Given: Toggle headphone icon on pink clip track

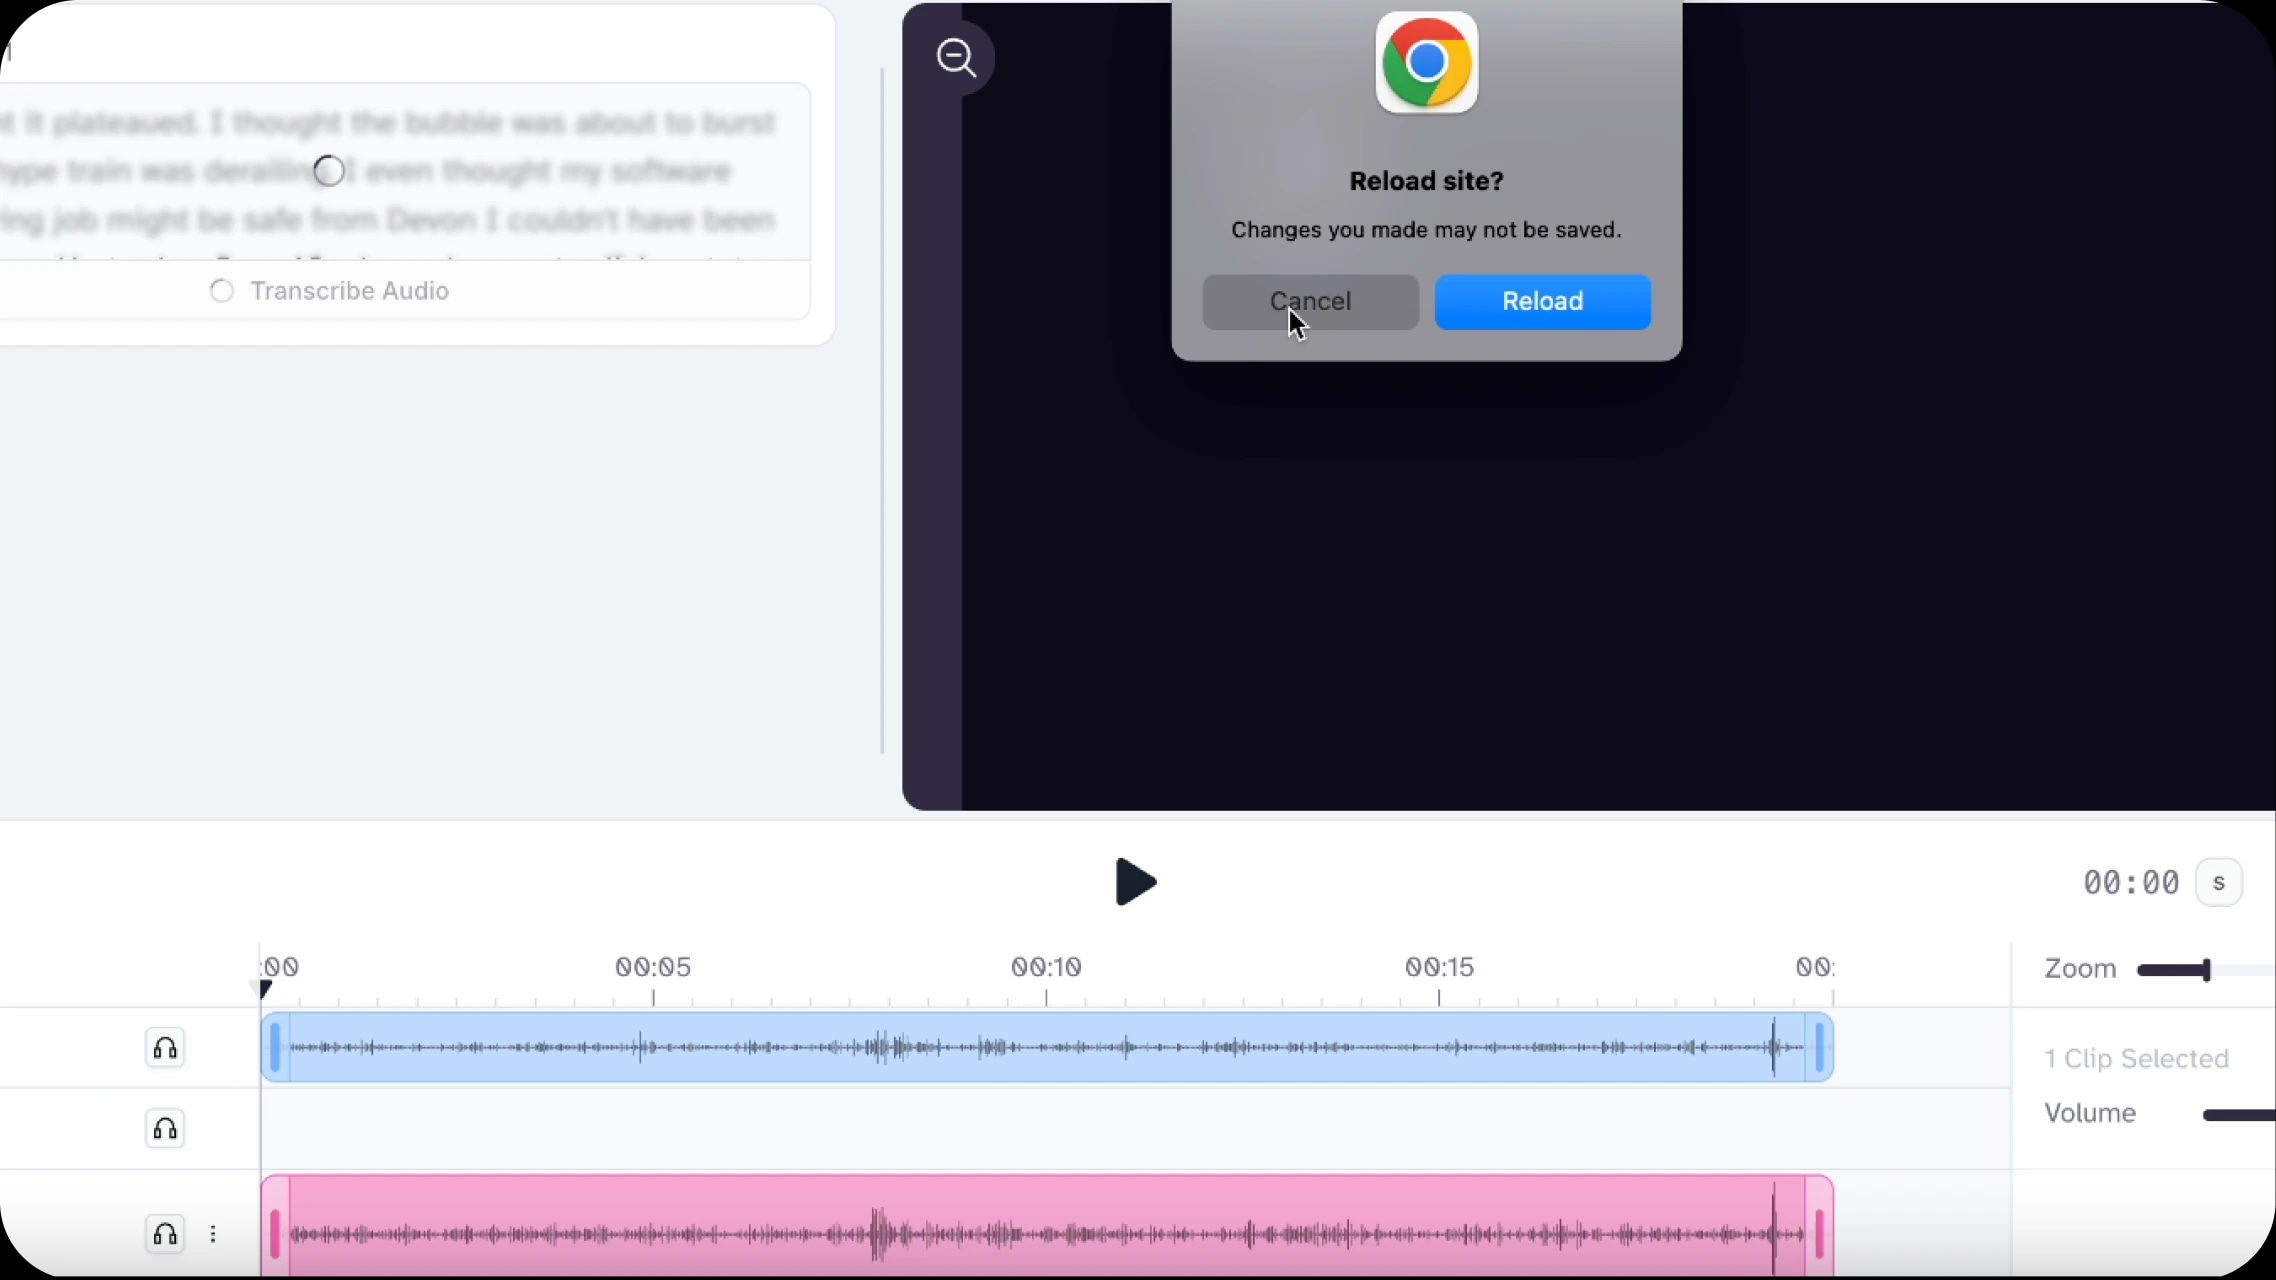Looking at the screenshot, I should (x=165, y=1234).
